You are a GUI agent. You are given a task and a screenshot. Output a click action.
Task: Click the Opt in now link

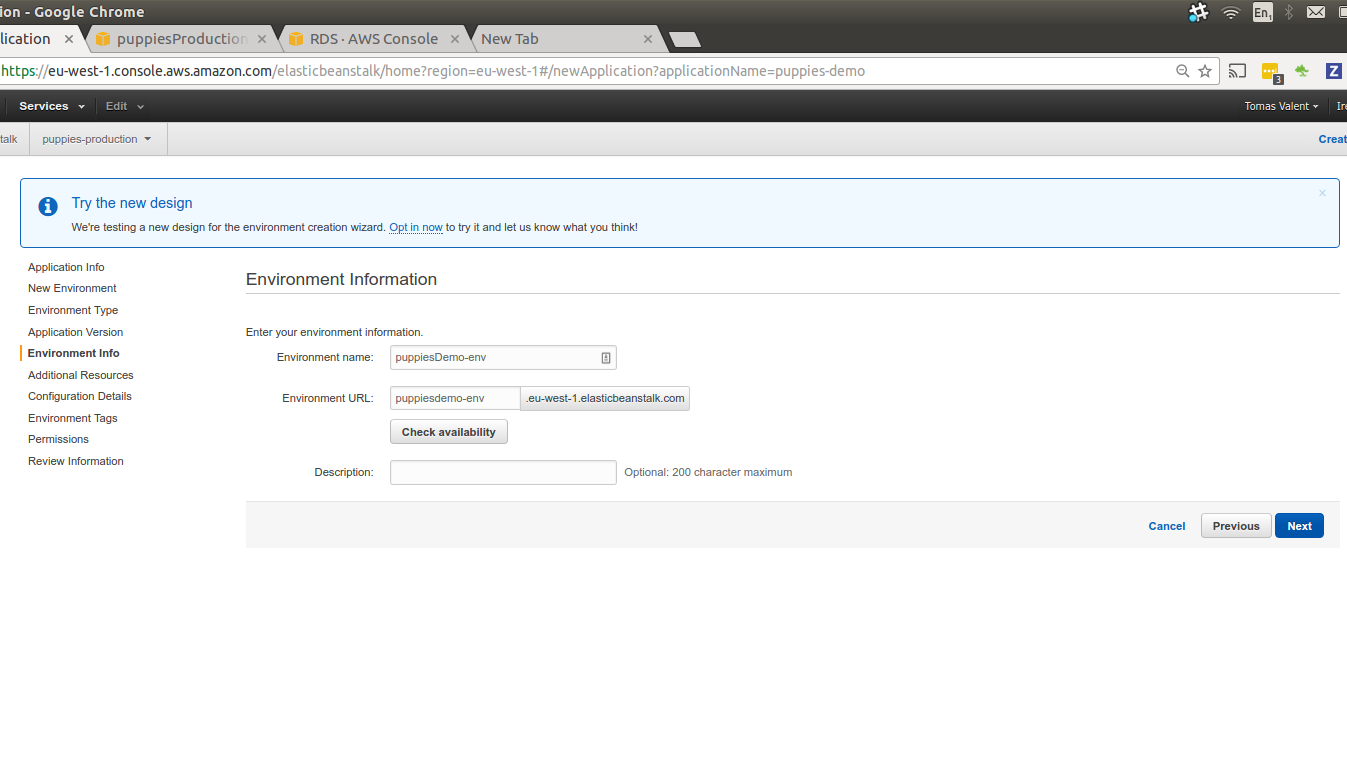click(416, 227)
